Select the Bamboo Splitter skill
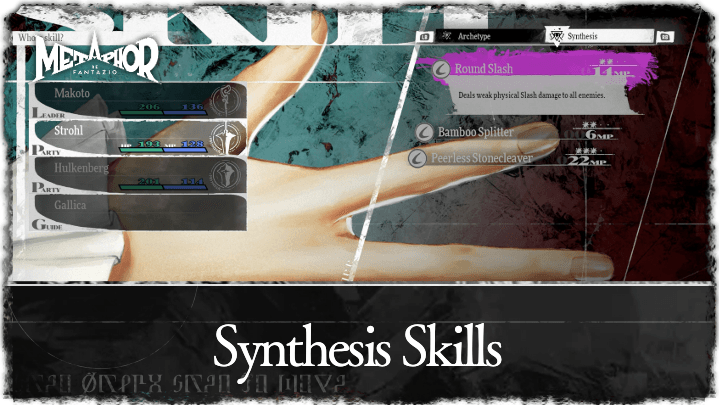The image size is (720, 405). pos(517,132)
